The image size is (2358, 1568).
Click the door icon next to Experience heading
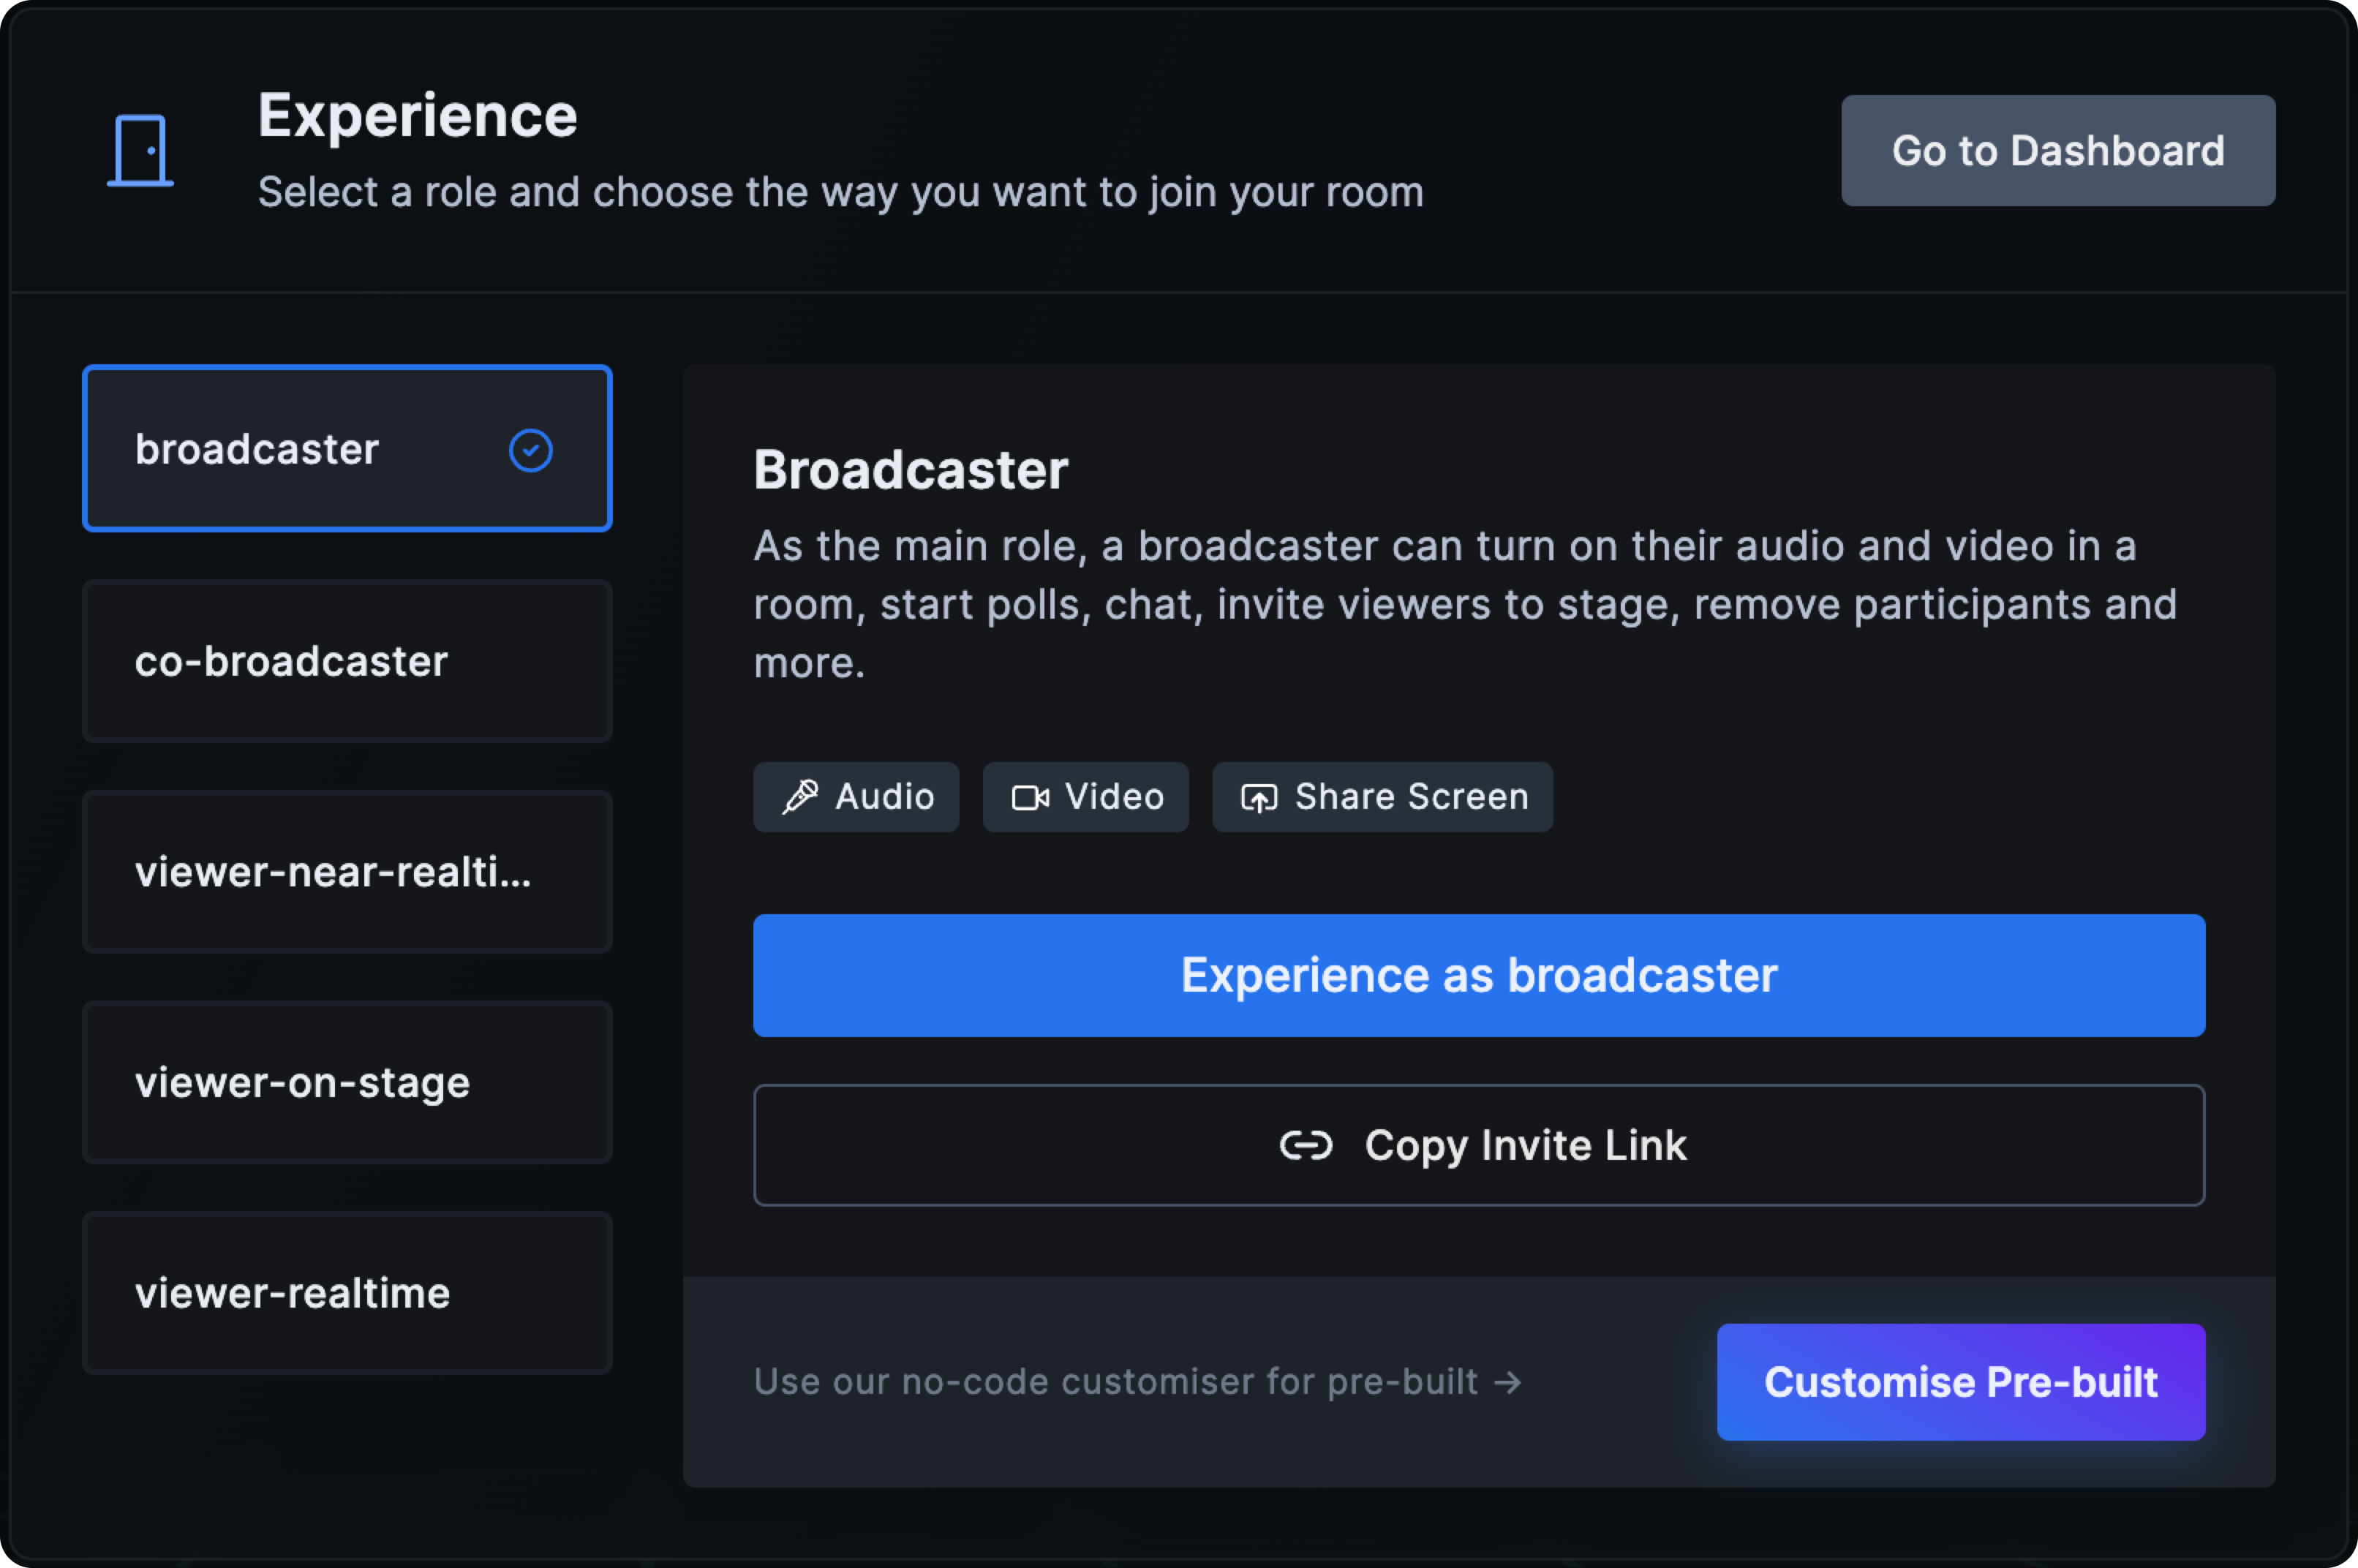point(140,149)
